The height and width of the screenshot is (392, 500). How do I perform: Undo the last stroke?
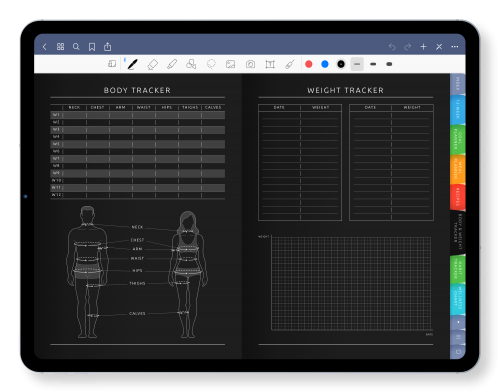392,47
